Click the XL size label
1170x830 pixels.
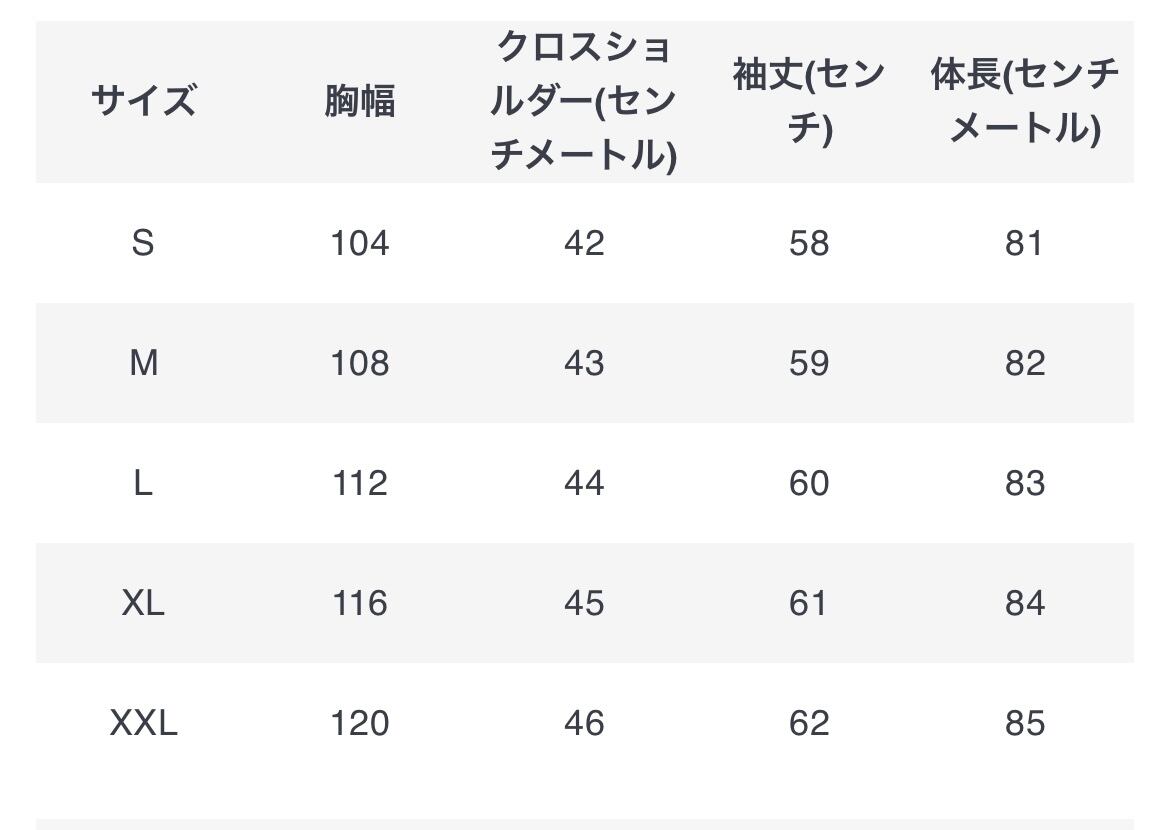[143, 603]
